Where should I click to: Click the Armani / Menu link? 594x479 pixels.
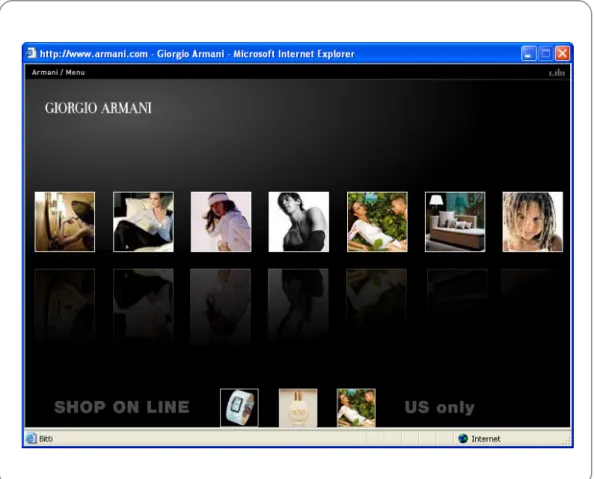click(x=58, y=72)
